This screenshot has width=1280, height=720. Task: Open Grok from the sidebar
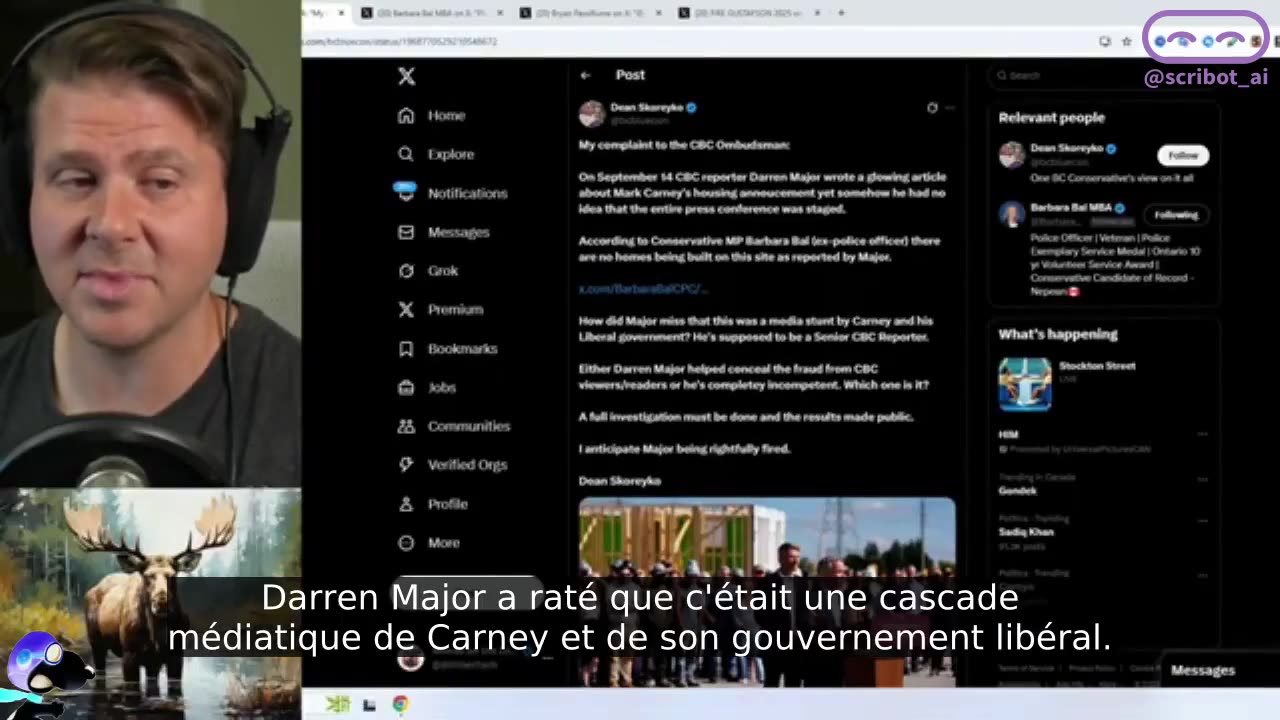click(428, 271)
